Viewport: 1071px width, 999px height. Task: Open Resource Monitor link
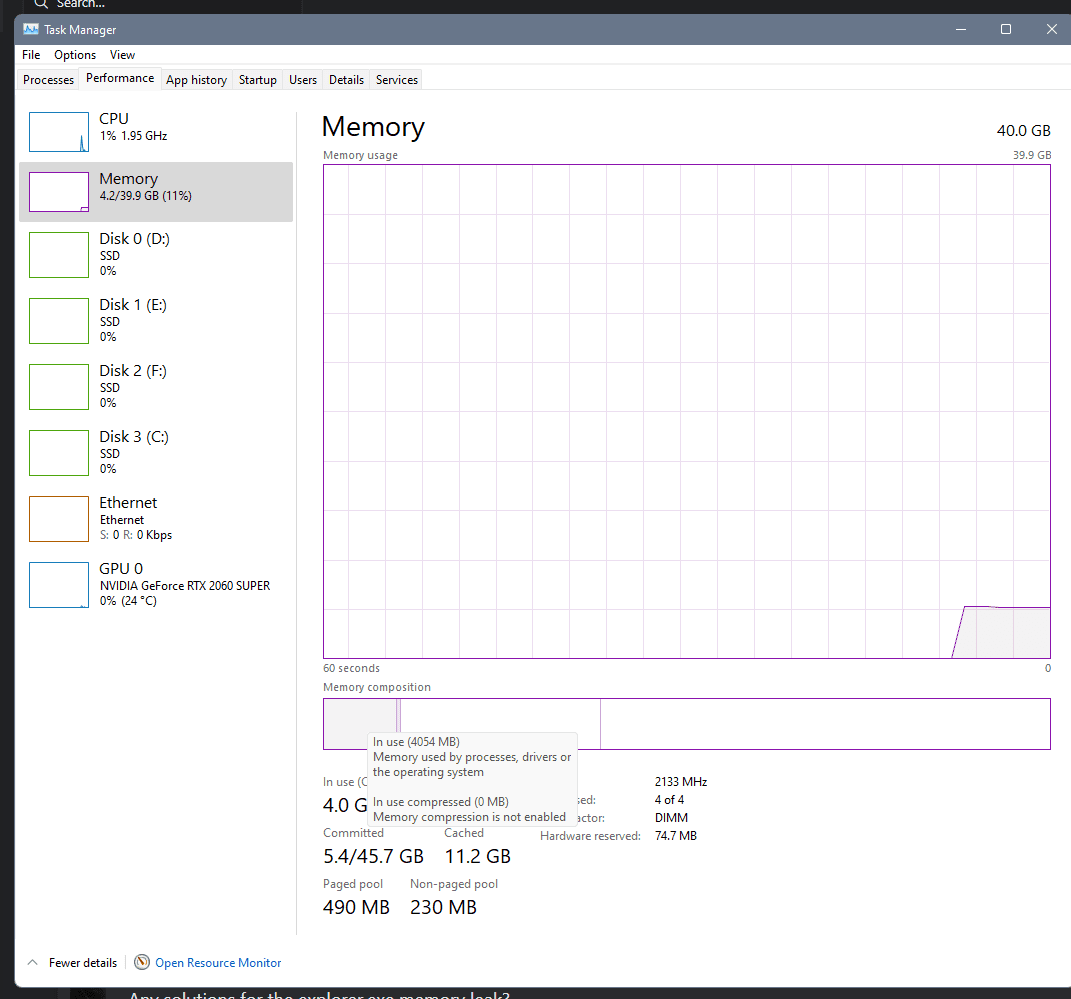coord(218,963)
